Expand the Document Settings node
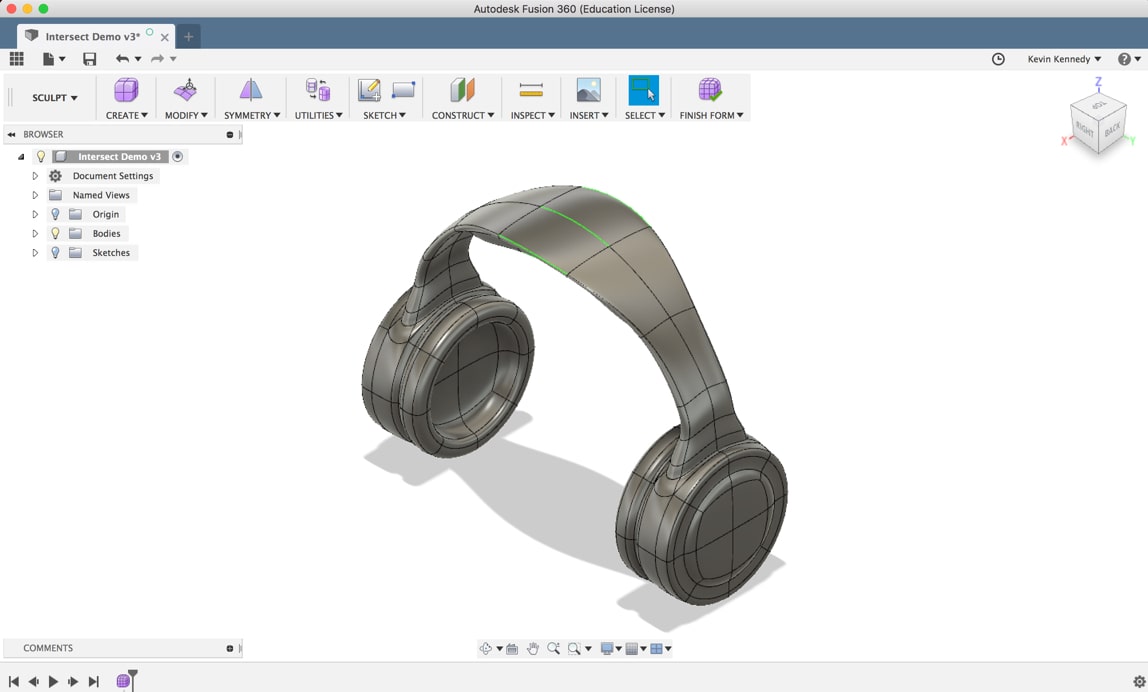Viewport: 1148px width, 692px height. (35, 175)
